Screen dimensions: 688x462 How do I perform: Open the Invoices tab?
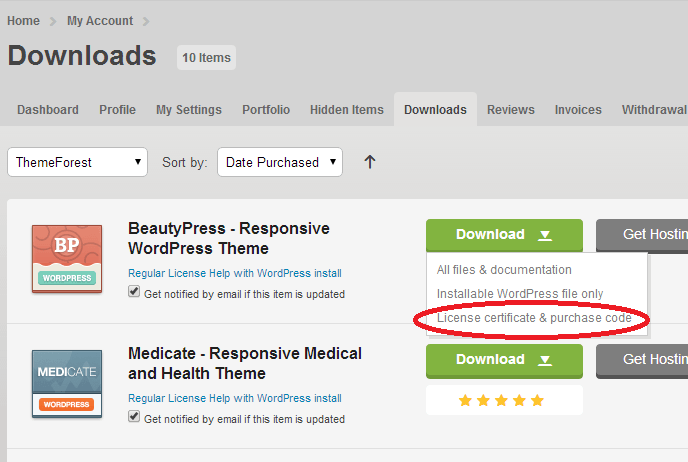(578, 110)
